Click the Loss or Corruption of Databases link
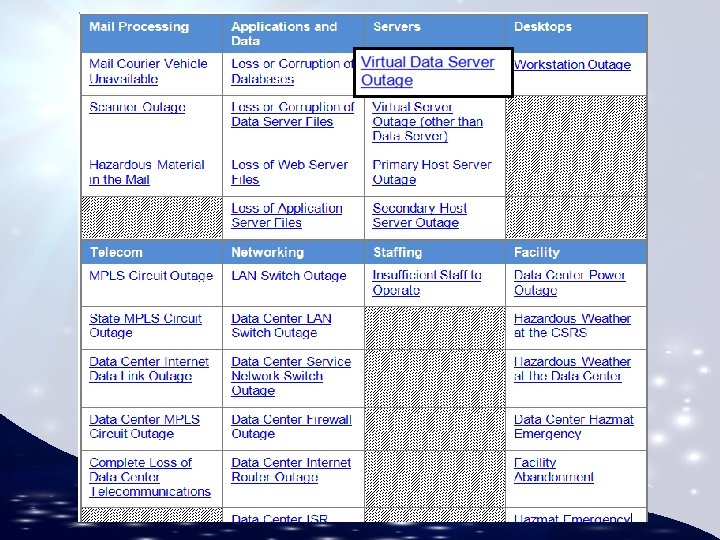The width and height of the screenshot is (720, 540). click(x=292, y=71)
